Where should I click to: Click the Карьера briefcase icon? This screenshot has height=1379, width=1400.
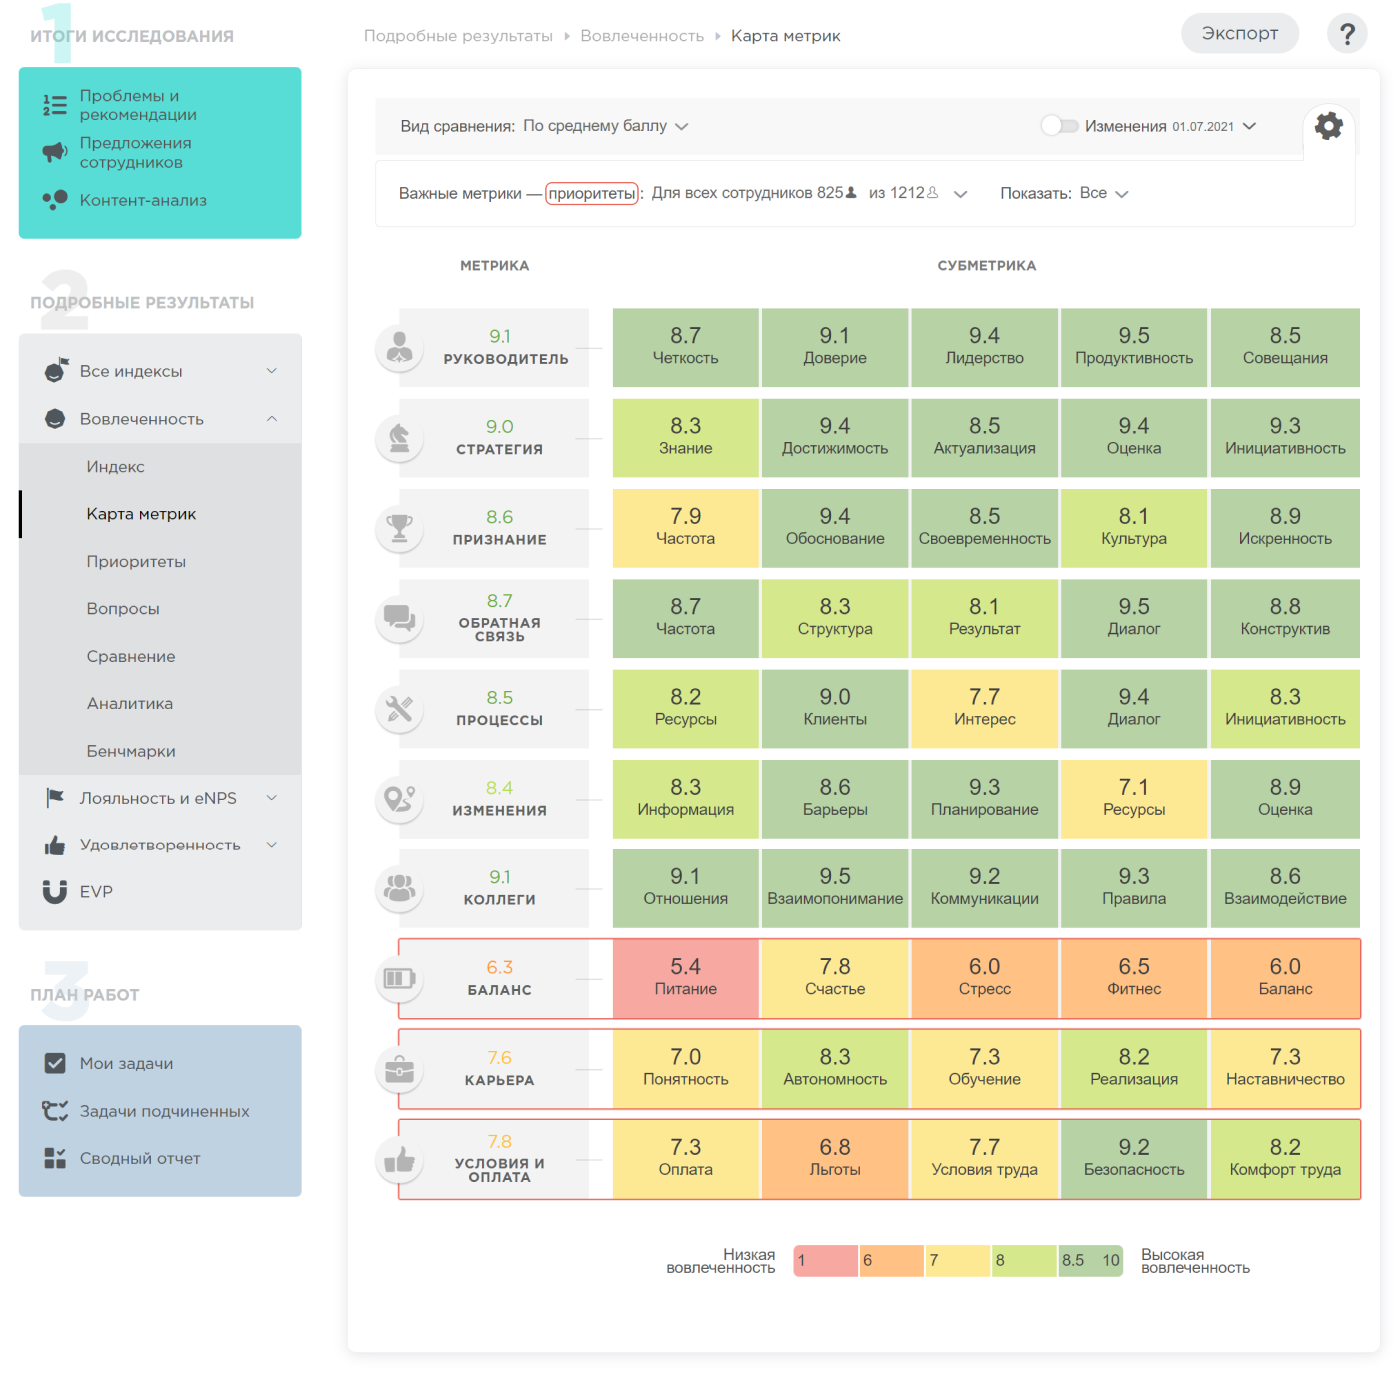(x=400, y=1069)
